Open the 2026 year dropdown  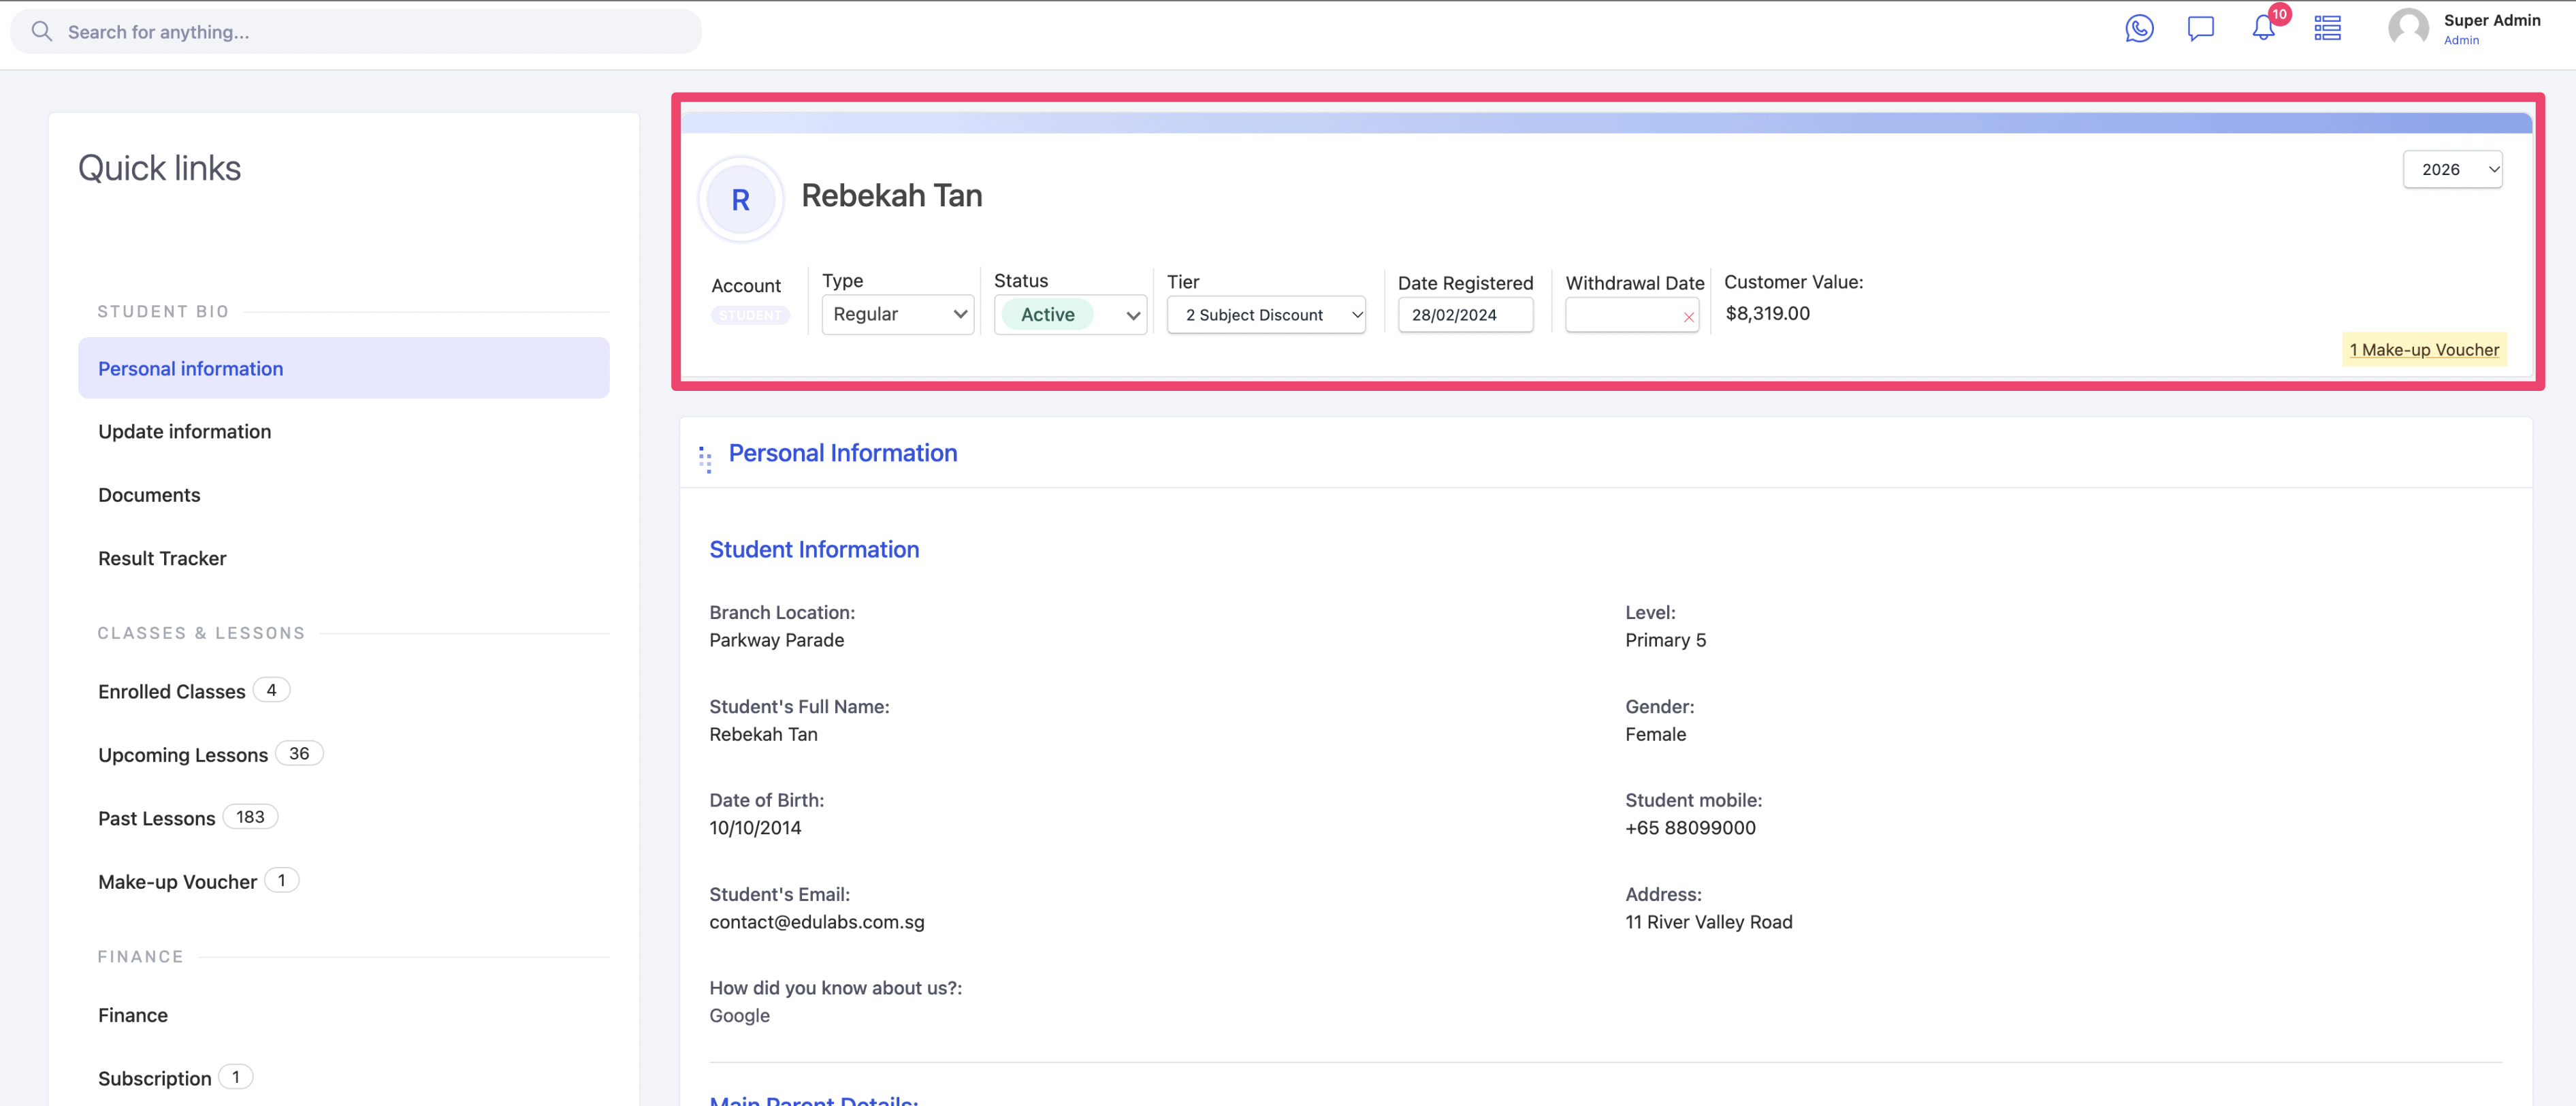click(x=2452, y=169)
